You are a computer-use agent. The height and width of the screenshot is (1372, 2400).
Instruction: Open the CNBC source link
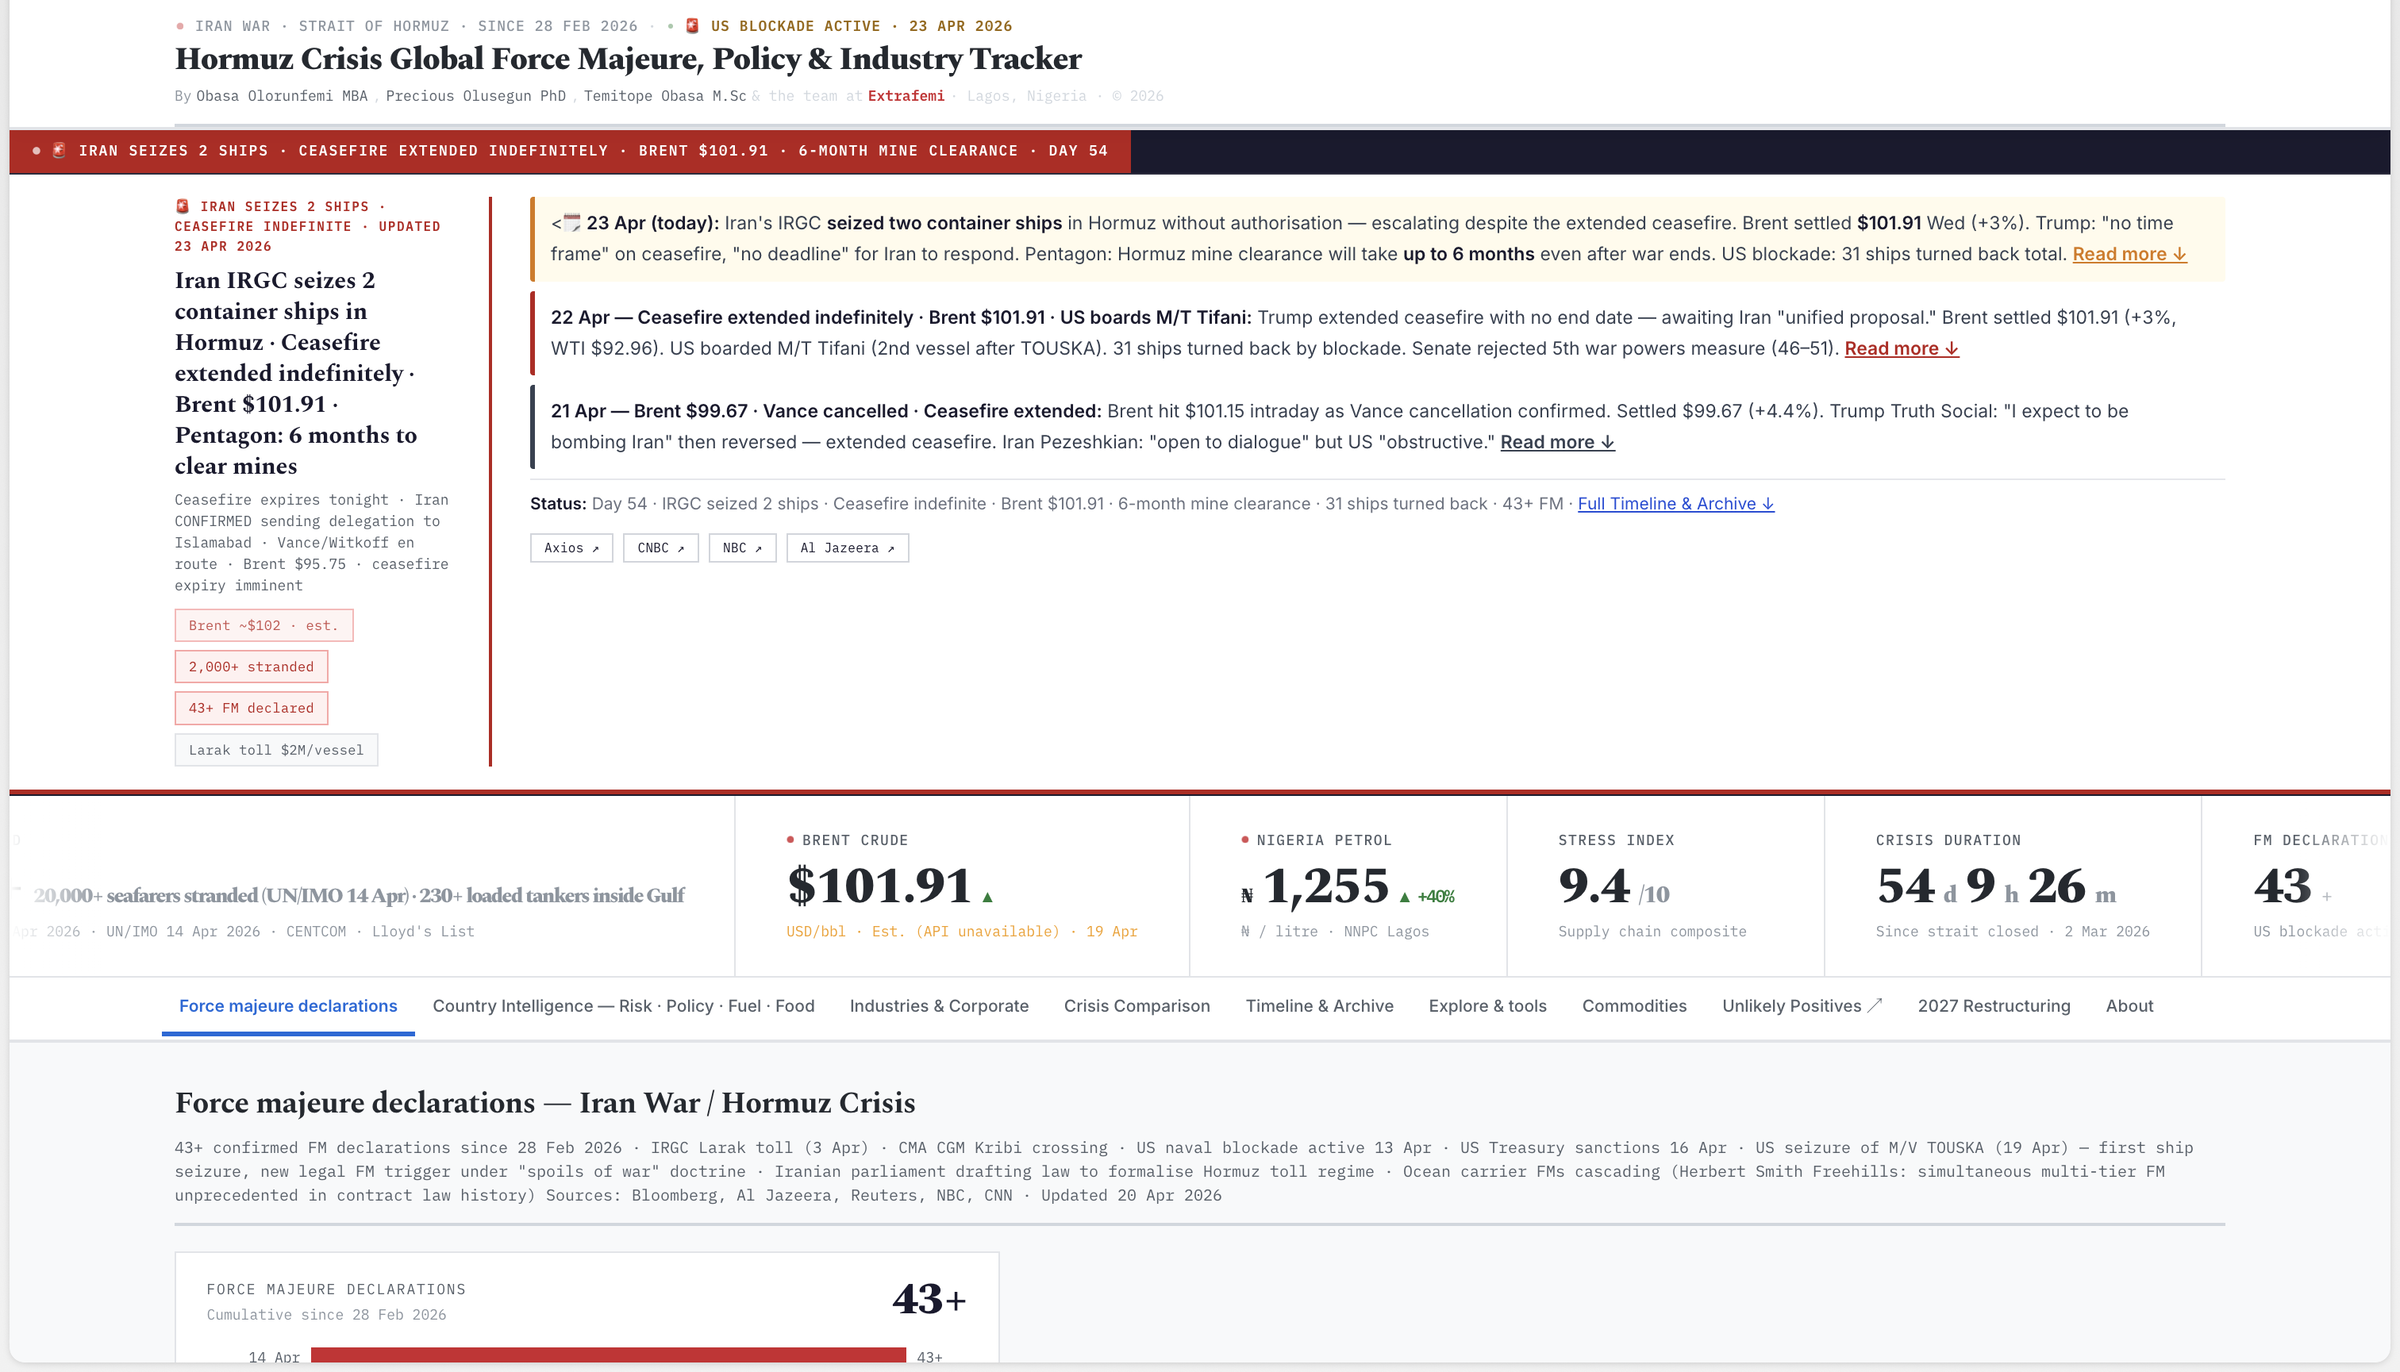[660, 548]
